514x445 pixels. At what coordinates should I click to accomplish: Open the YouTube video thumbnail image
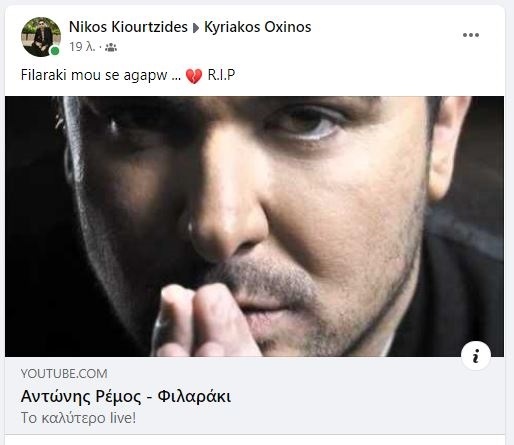point(254,226)
